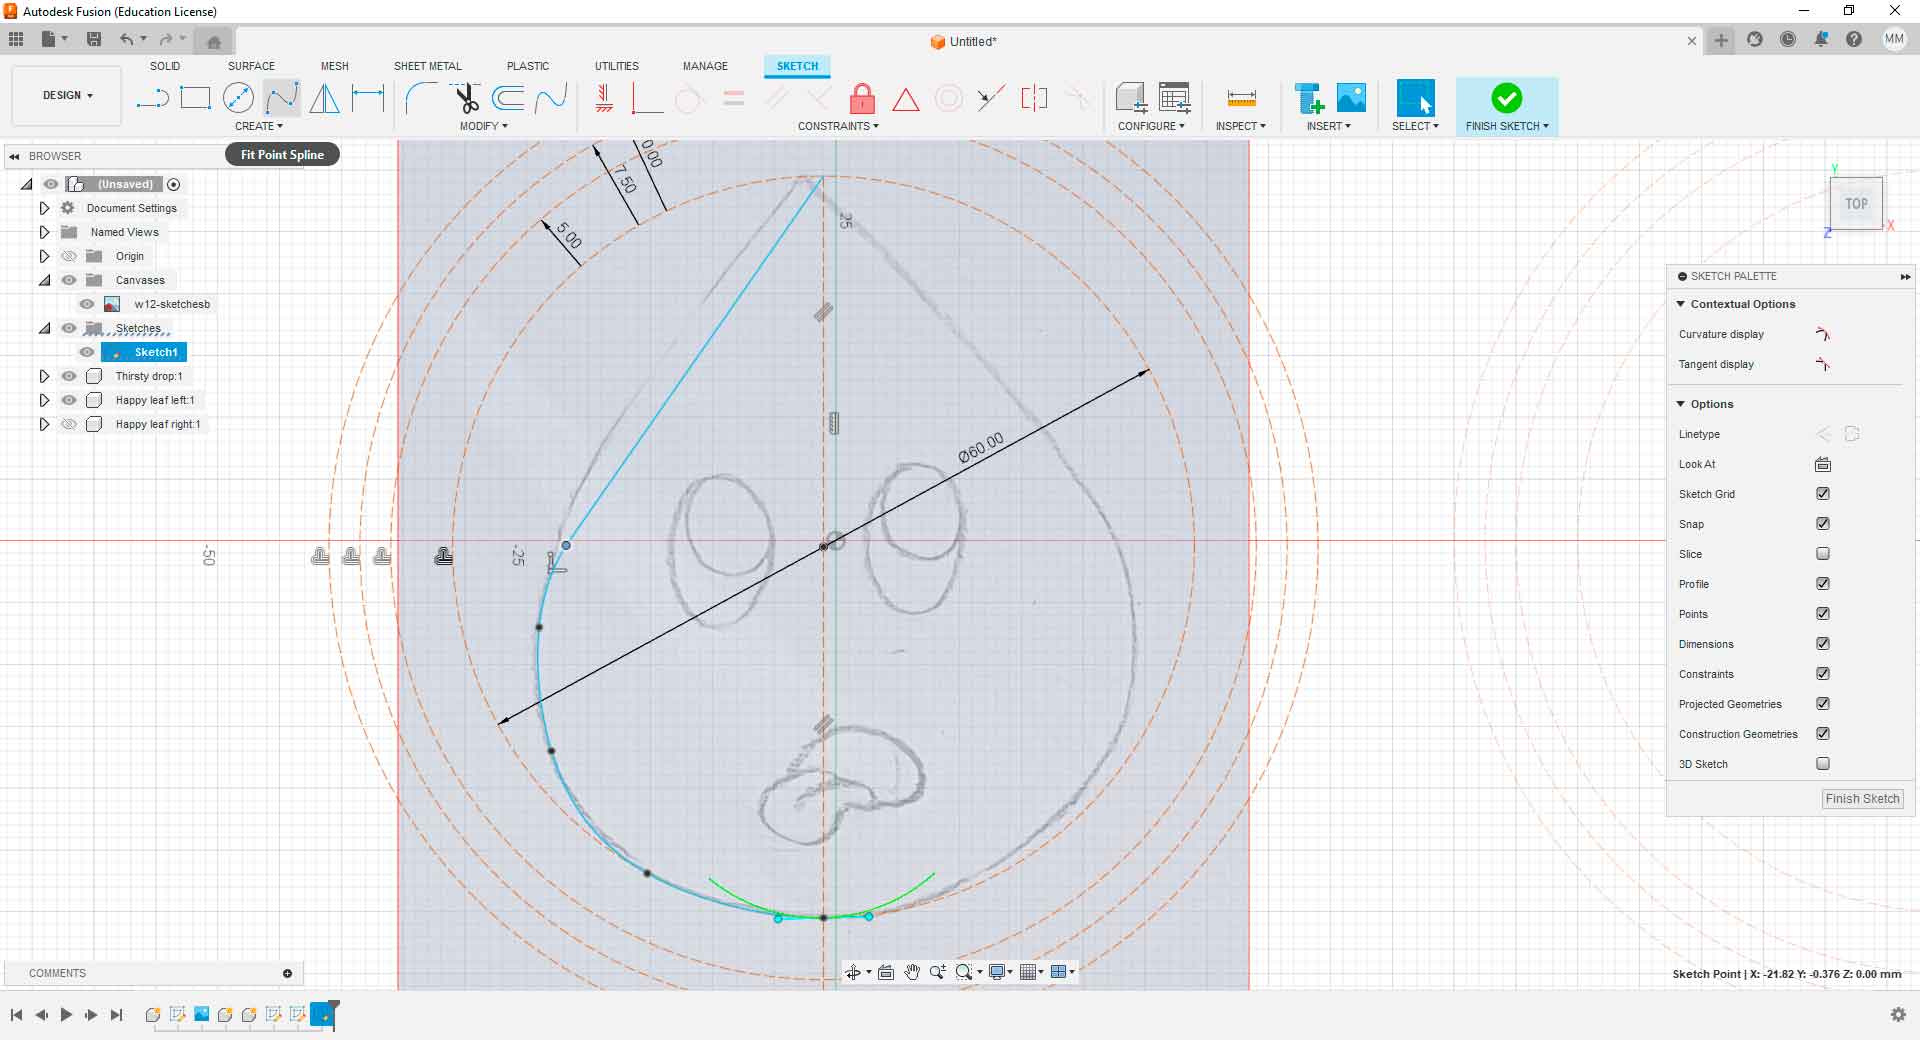Click the TOP face of the ViewCube

pos(1856,204)
